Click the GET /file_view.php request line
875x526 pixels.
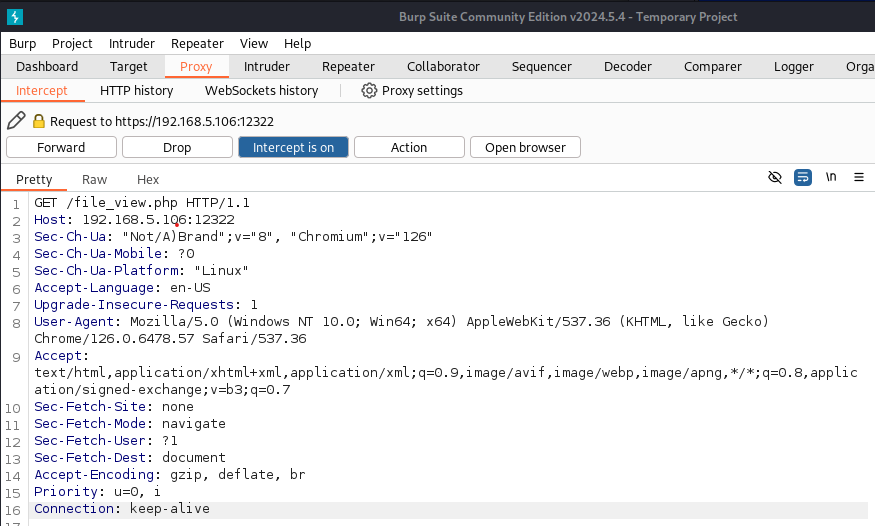[142, 202]
